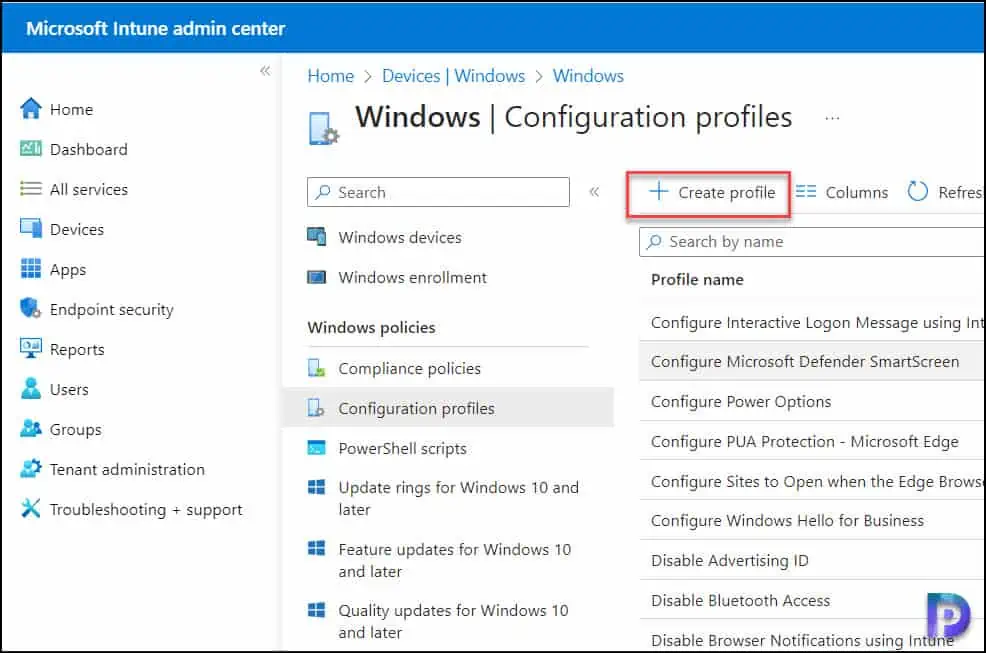
Task: Open the PowerShell scripts icon
Action: pos(316,448)
